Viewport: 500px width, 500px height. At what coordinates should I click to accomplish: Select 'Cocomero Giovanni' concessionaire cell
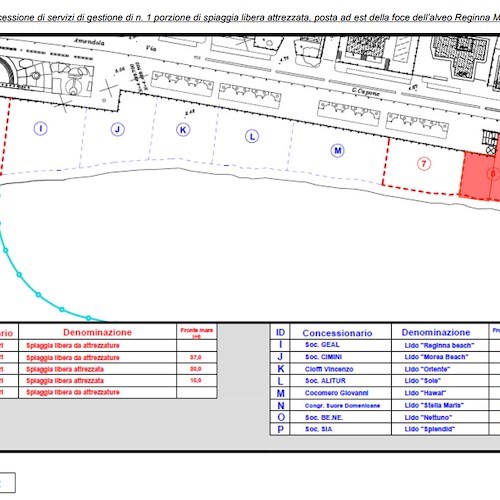[337, 393]
